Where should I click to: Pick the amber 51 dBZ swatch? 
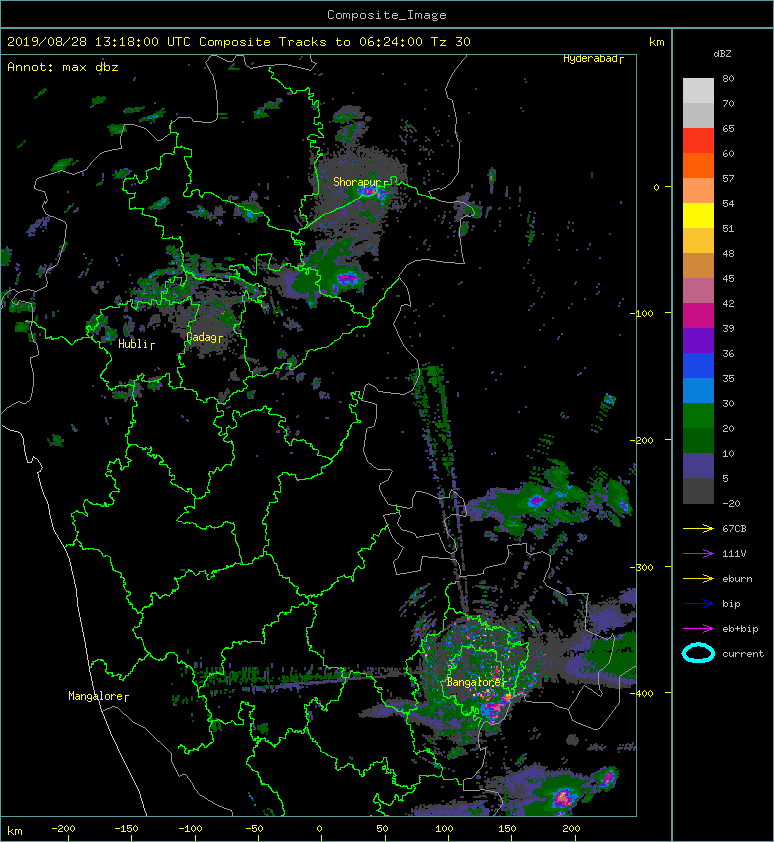point(698,241)
